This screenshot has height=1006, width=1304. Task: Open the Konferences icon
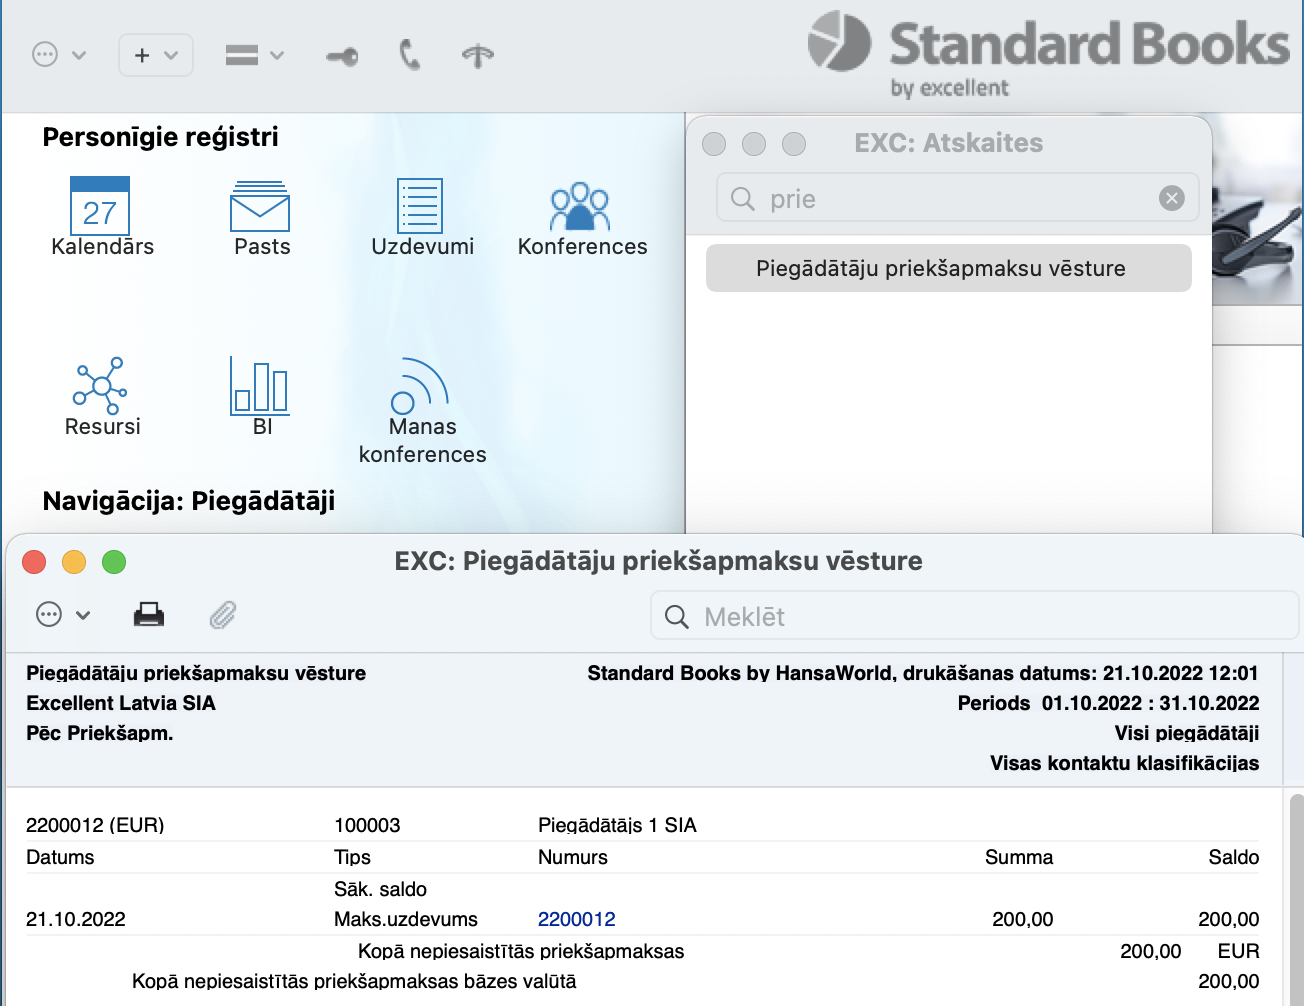click(x=580, y=207)
